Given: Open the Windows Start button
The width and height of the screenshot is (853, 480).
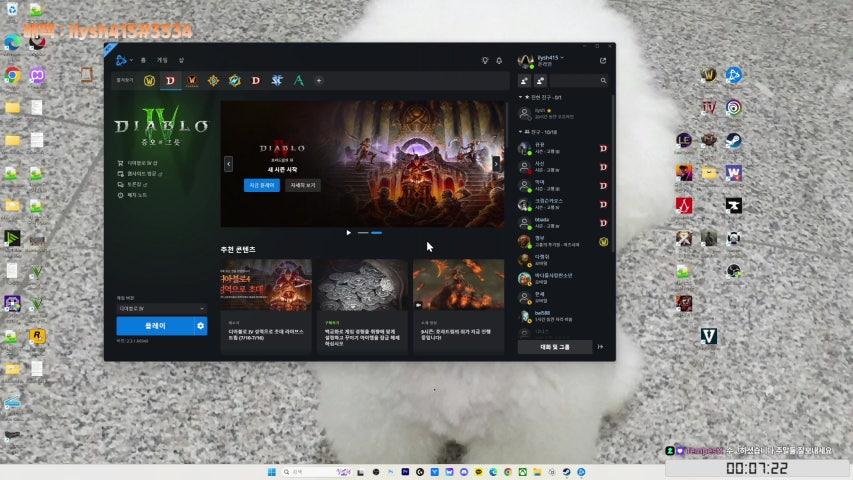Looking at the screenshot, I should [x=272, y=472].
